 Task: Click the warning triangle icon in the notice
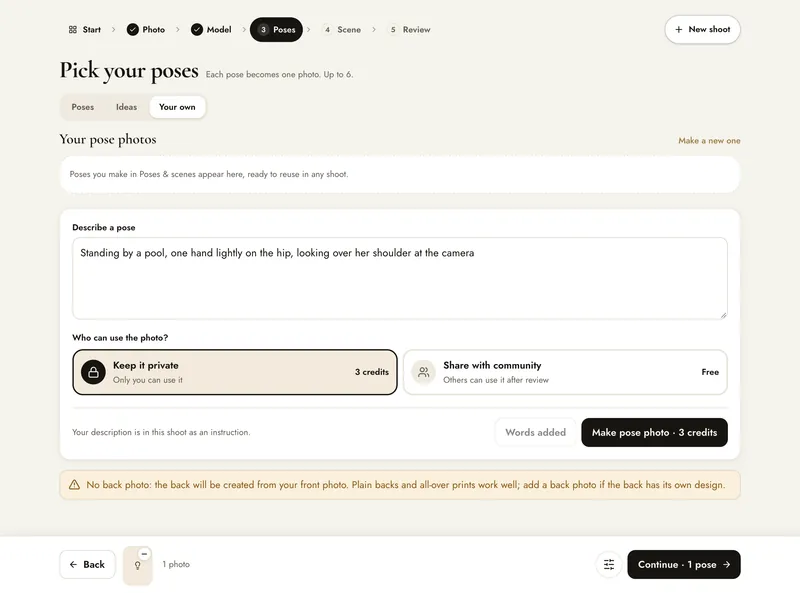74,485
